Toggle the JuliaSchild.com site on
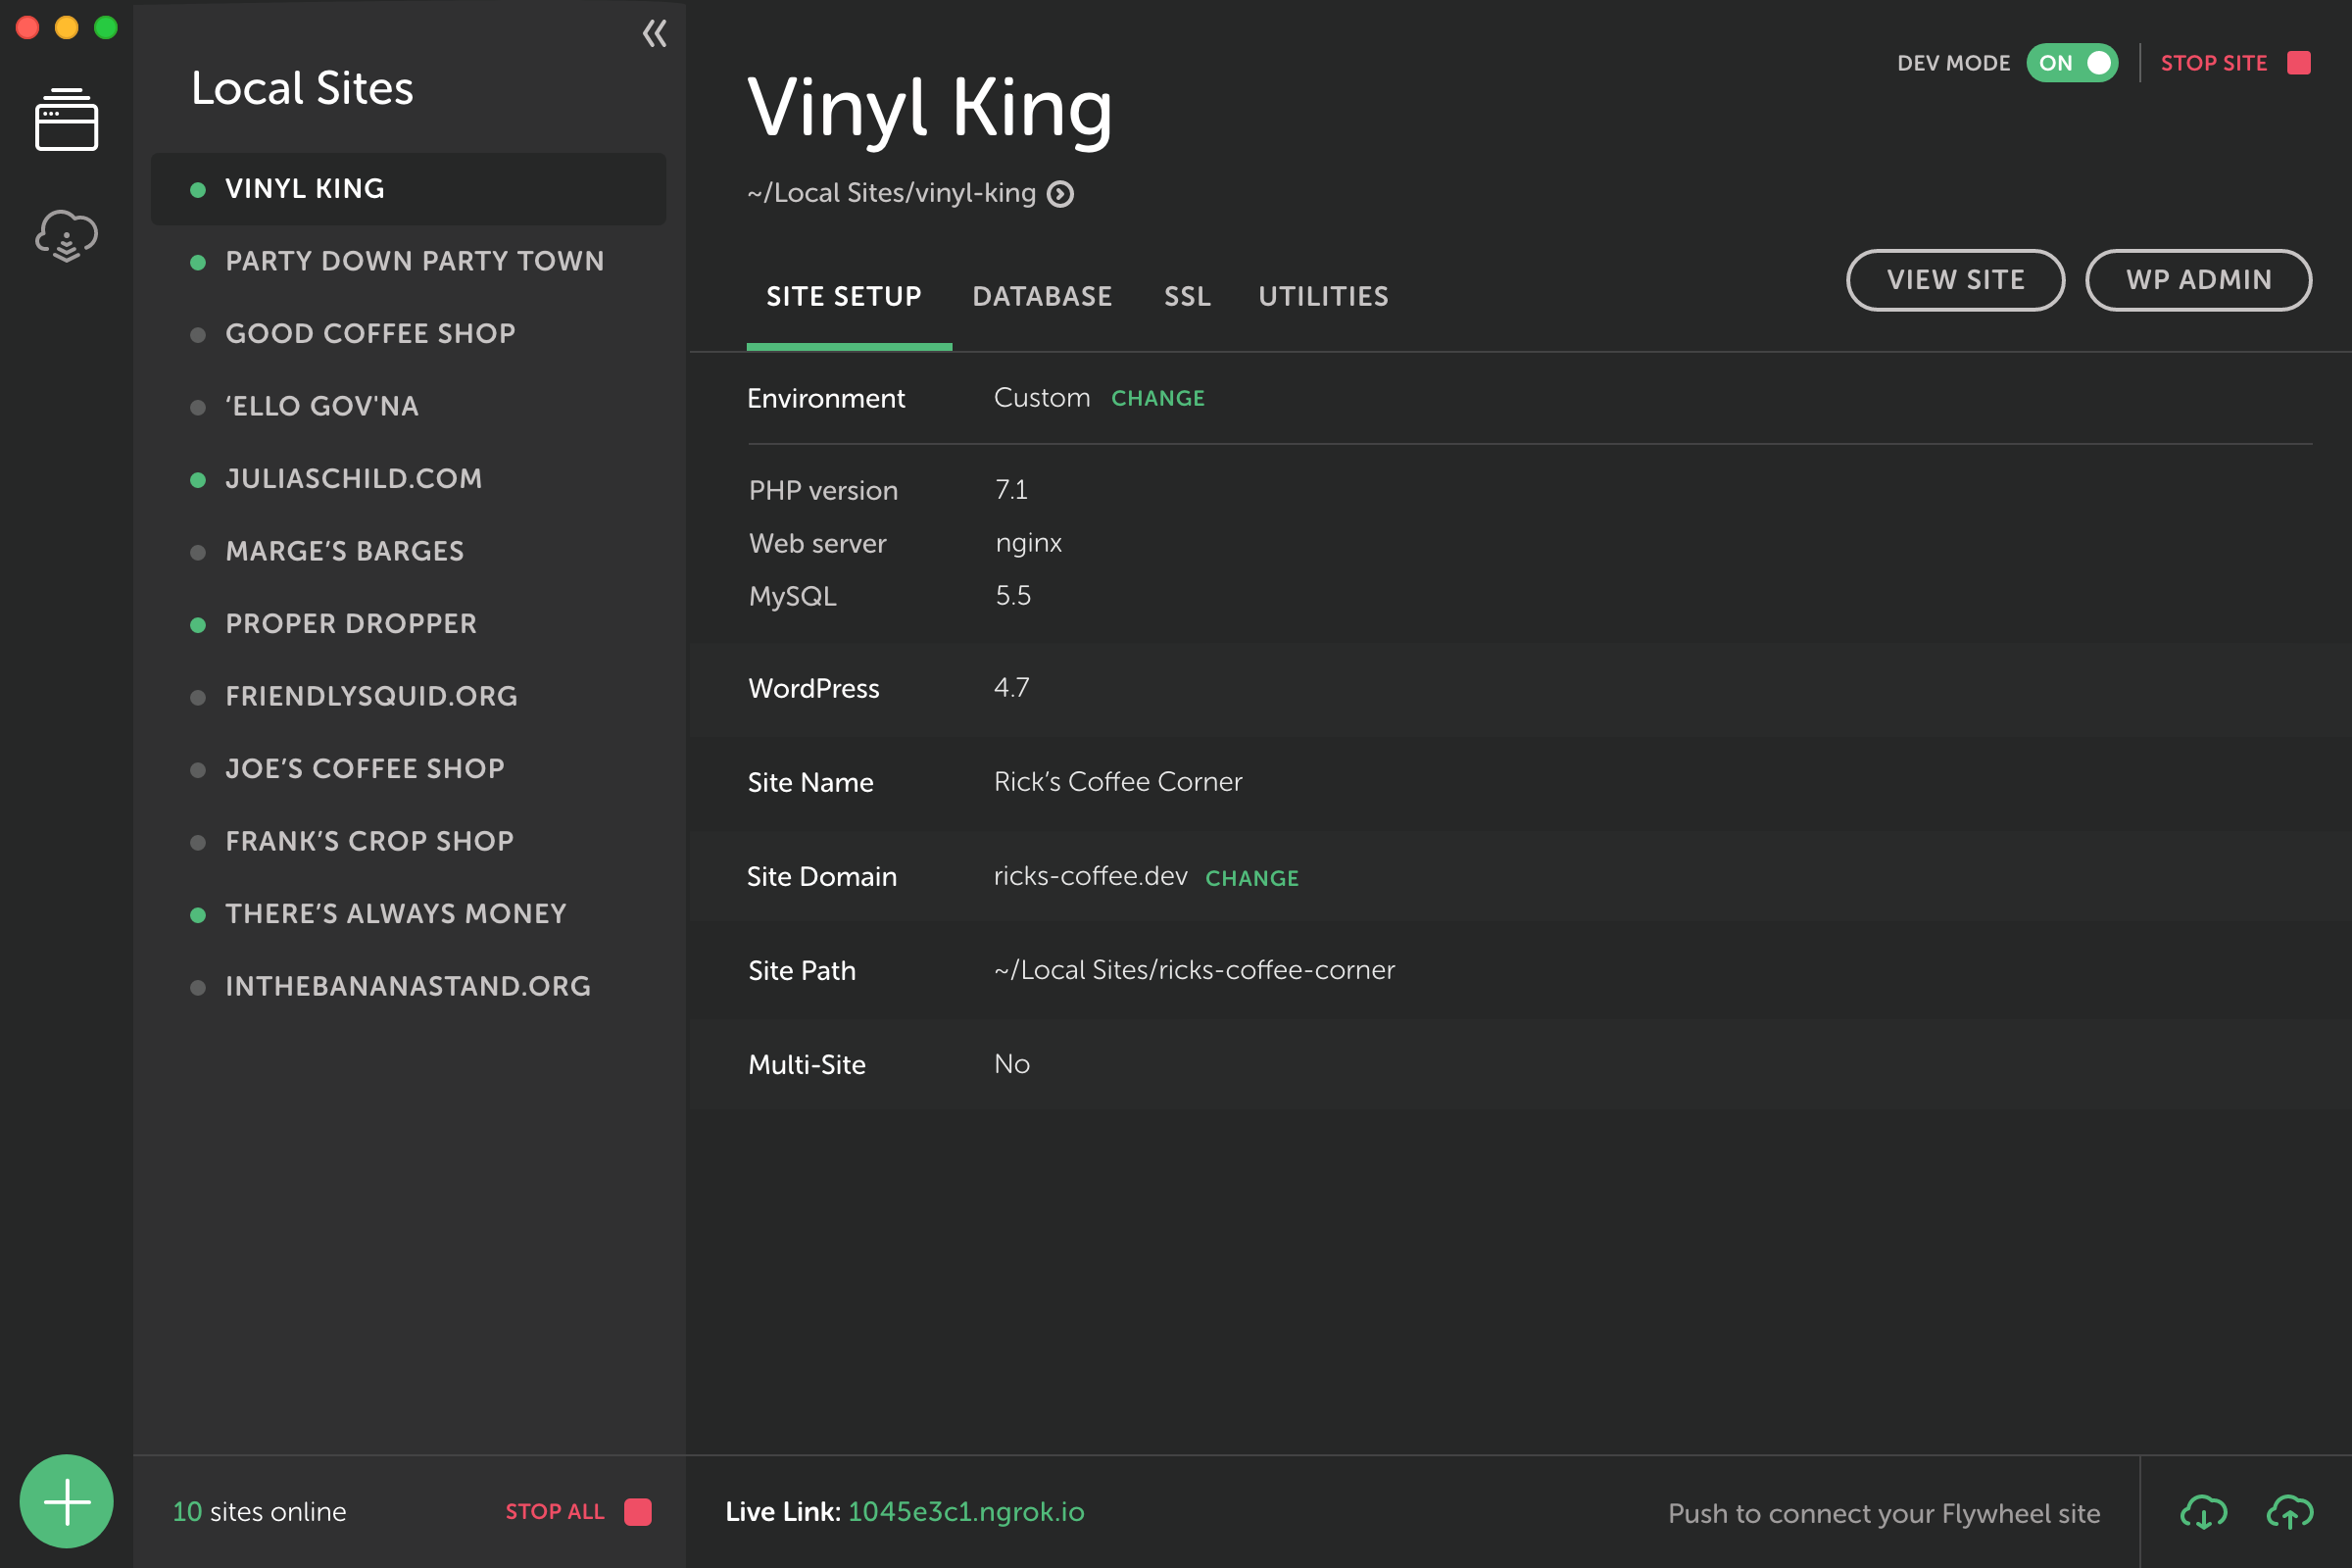 (x=196, y=478)
